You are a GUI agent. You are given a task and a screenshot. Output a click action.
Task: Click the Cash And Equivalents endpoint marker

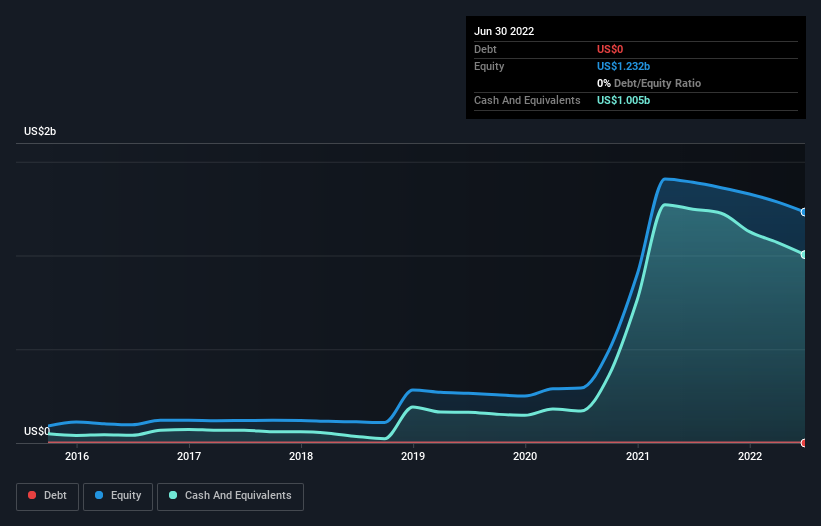(x=804, y=254)
